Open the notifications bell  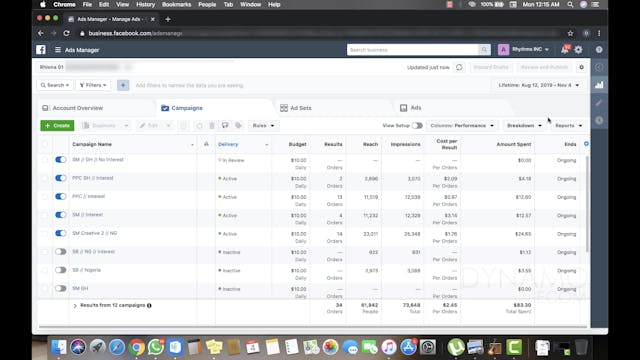point(565,49)
